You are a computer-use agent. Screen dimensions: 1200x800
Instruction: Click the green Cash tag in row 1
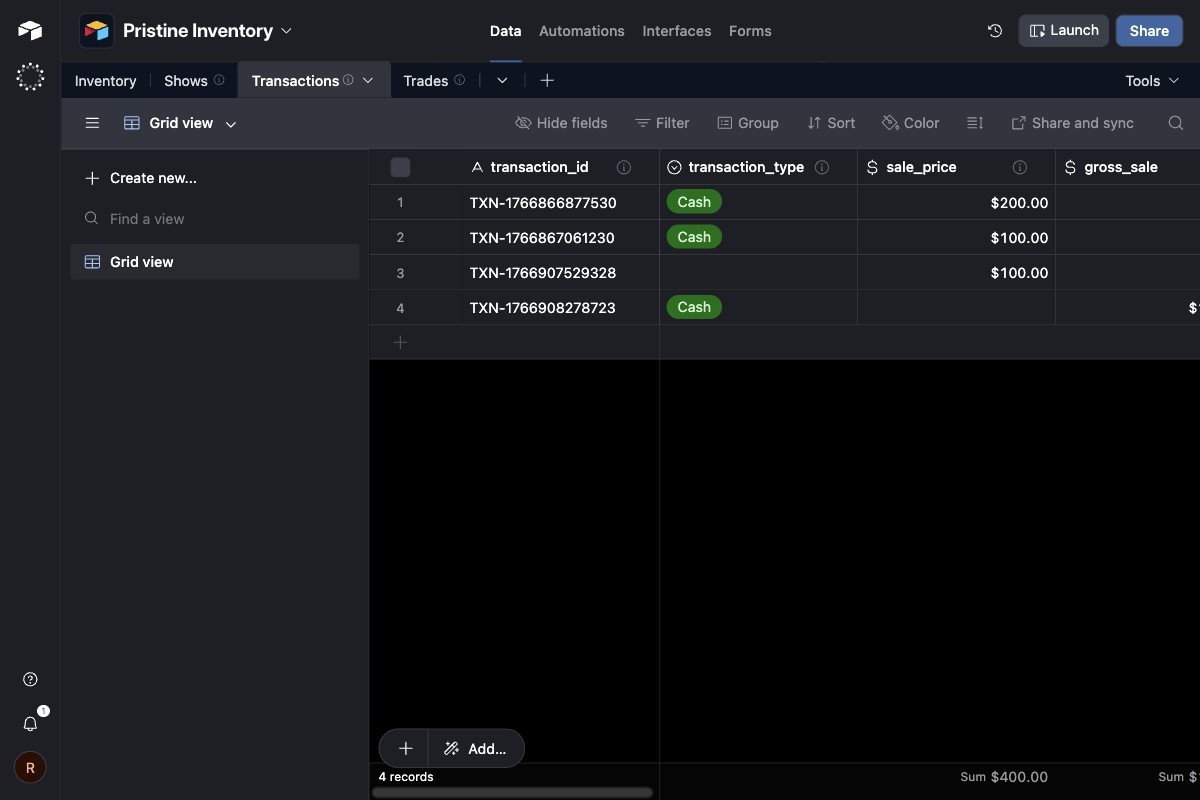pos(694,202)
